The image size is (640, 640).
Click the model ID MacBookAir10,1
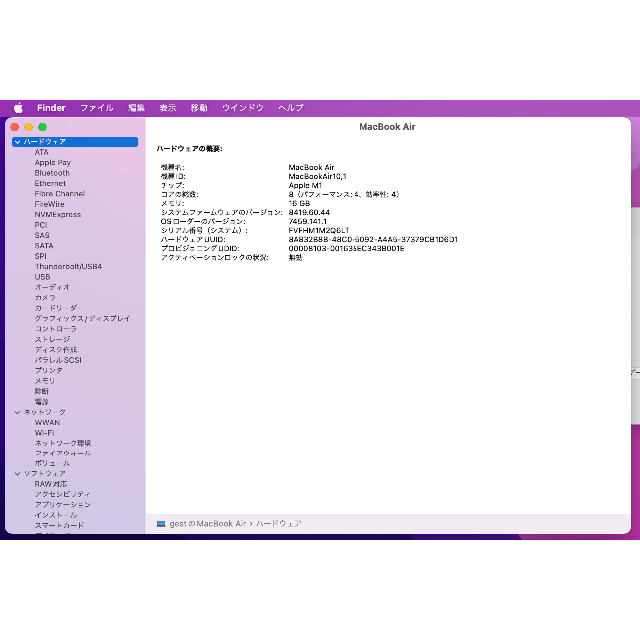318,177
